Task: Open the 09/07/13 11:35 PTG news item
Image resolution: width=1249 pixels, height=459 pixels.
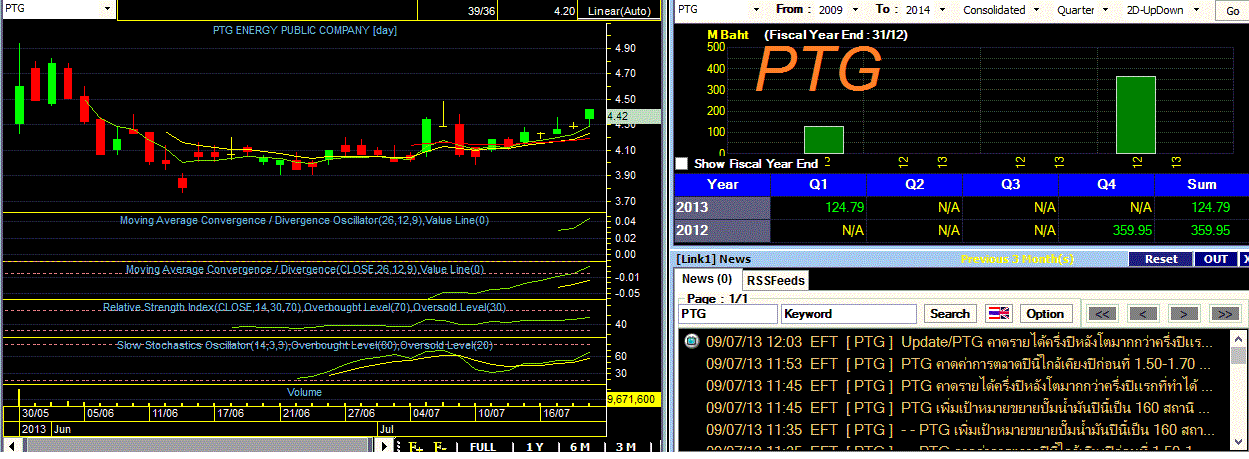Action: 957,428
